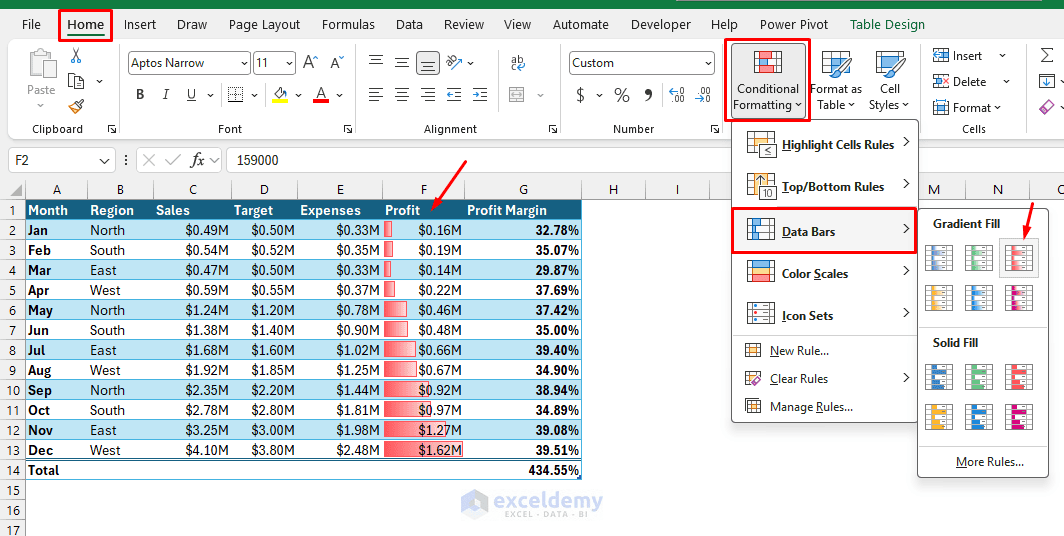Open the number format Custom dropdown
This screenshot has width=1064, height=536.
(709, 63)
